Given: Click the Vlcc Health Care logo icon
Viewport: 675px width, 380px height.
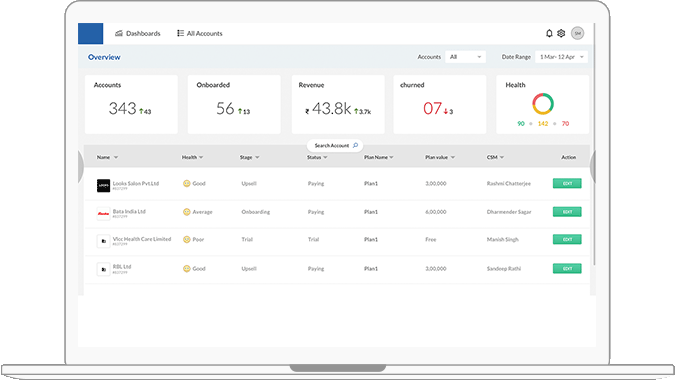Looking at the screenshot, I should [x=103, y=241].
